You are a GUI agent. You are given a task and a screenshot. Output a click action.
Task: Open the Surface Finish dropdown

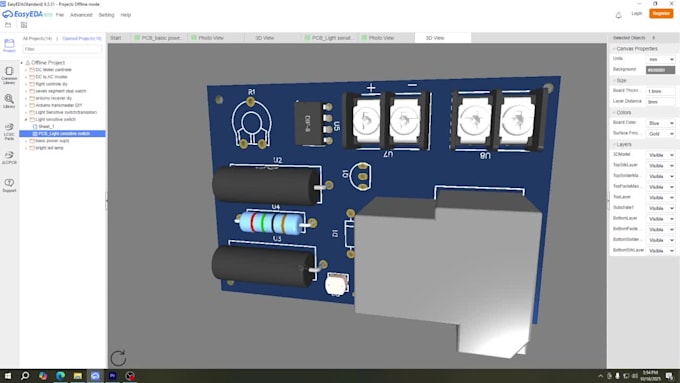point(660,134)
